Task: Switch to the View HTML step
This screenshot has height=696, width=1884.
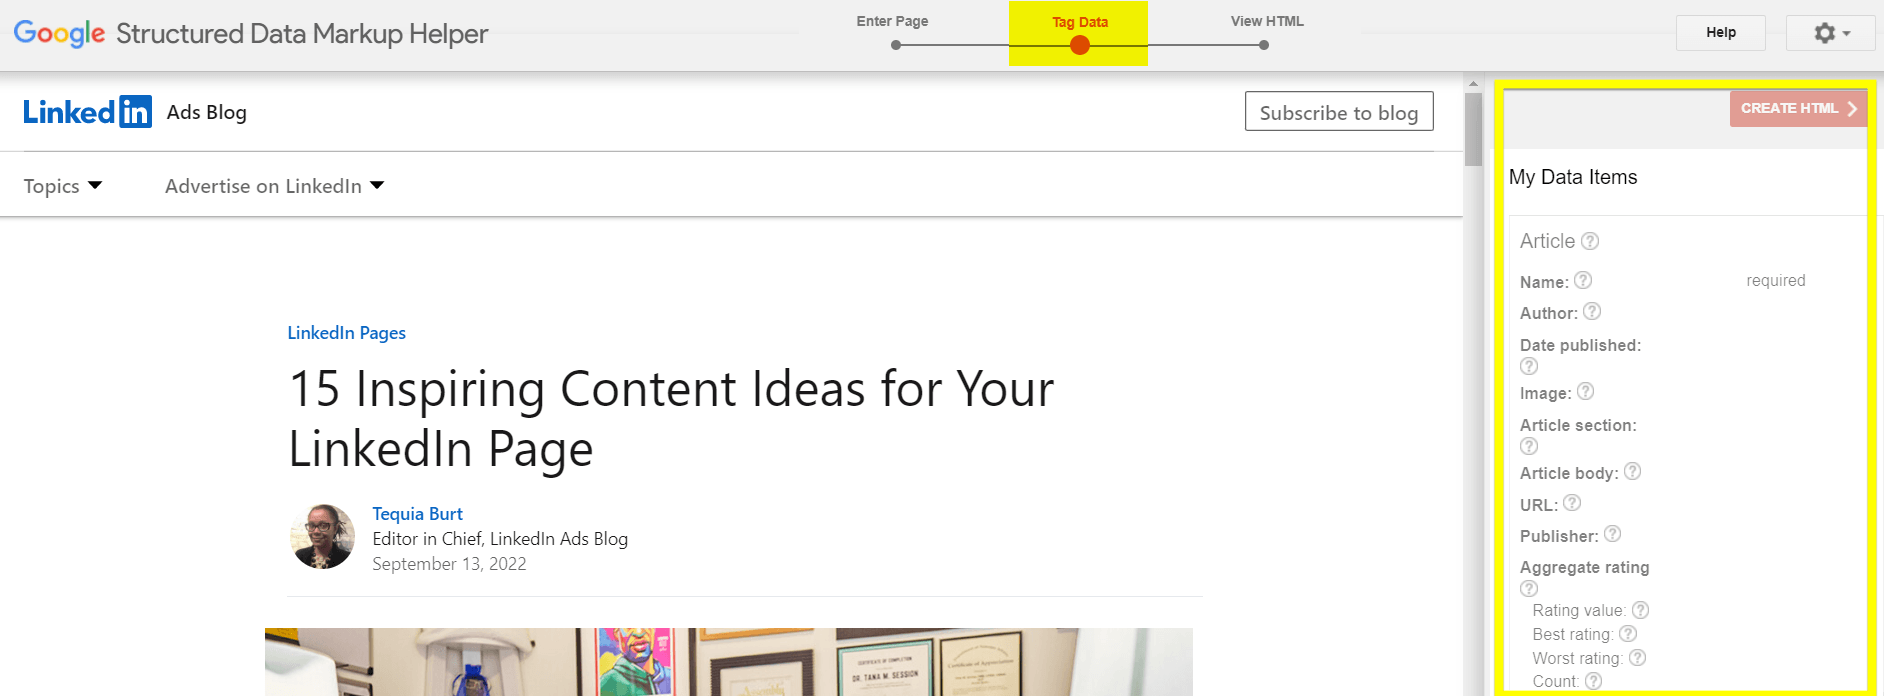Action: coord(1266,20)
